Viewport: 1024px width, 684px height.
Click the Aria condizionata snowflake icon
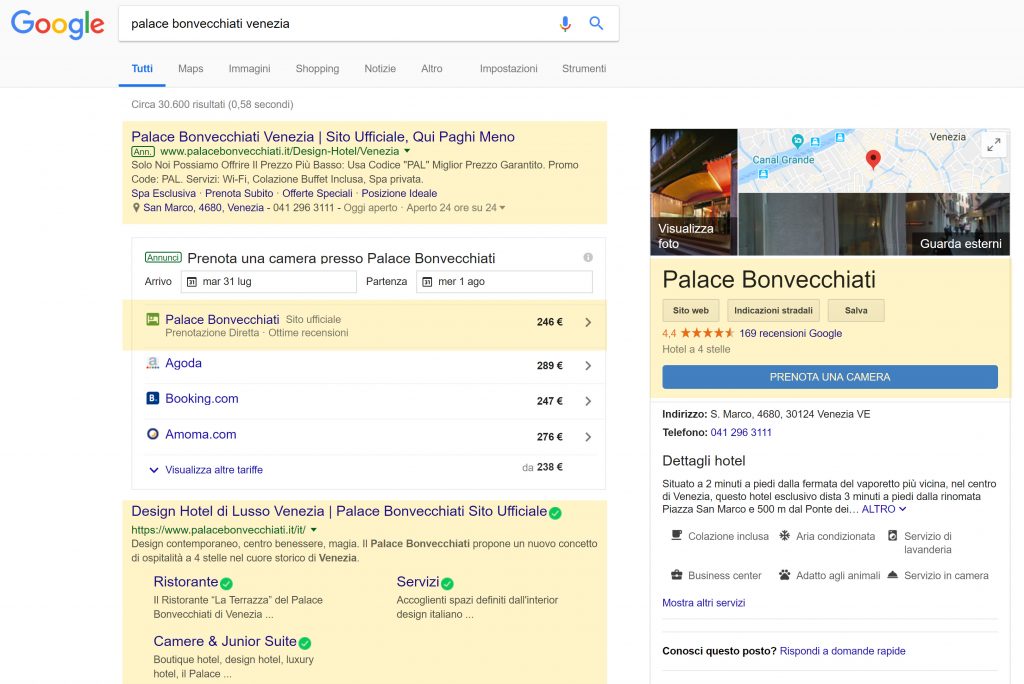pos(784,535)
